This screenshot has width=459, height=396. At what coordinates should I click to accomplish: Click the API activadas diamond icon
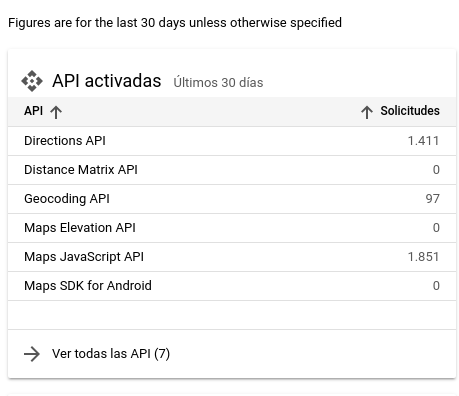(x=32, y=81)
